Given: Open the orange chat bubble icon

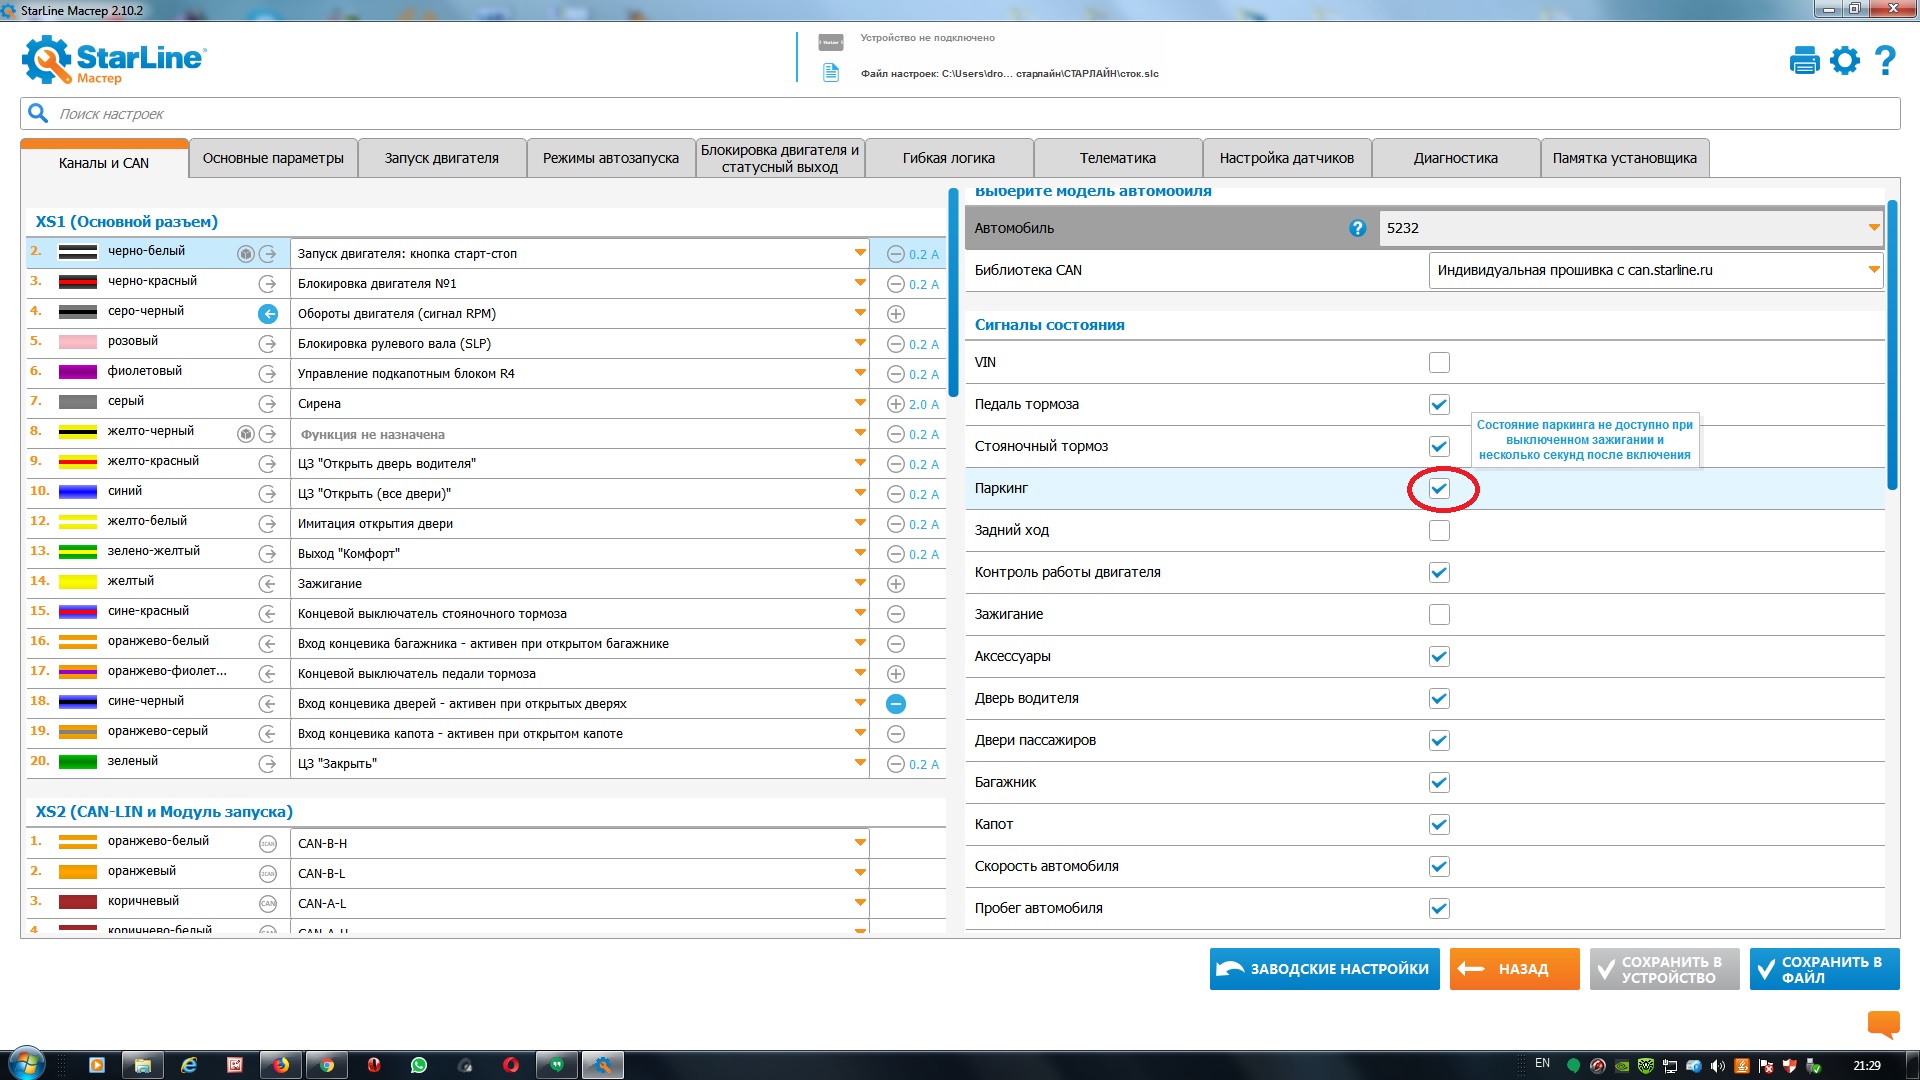Looking at the screenshot, I should [x=1883, y=1023].
